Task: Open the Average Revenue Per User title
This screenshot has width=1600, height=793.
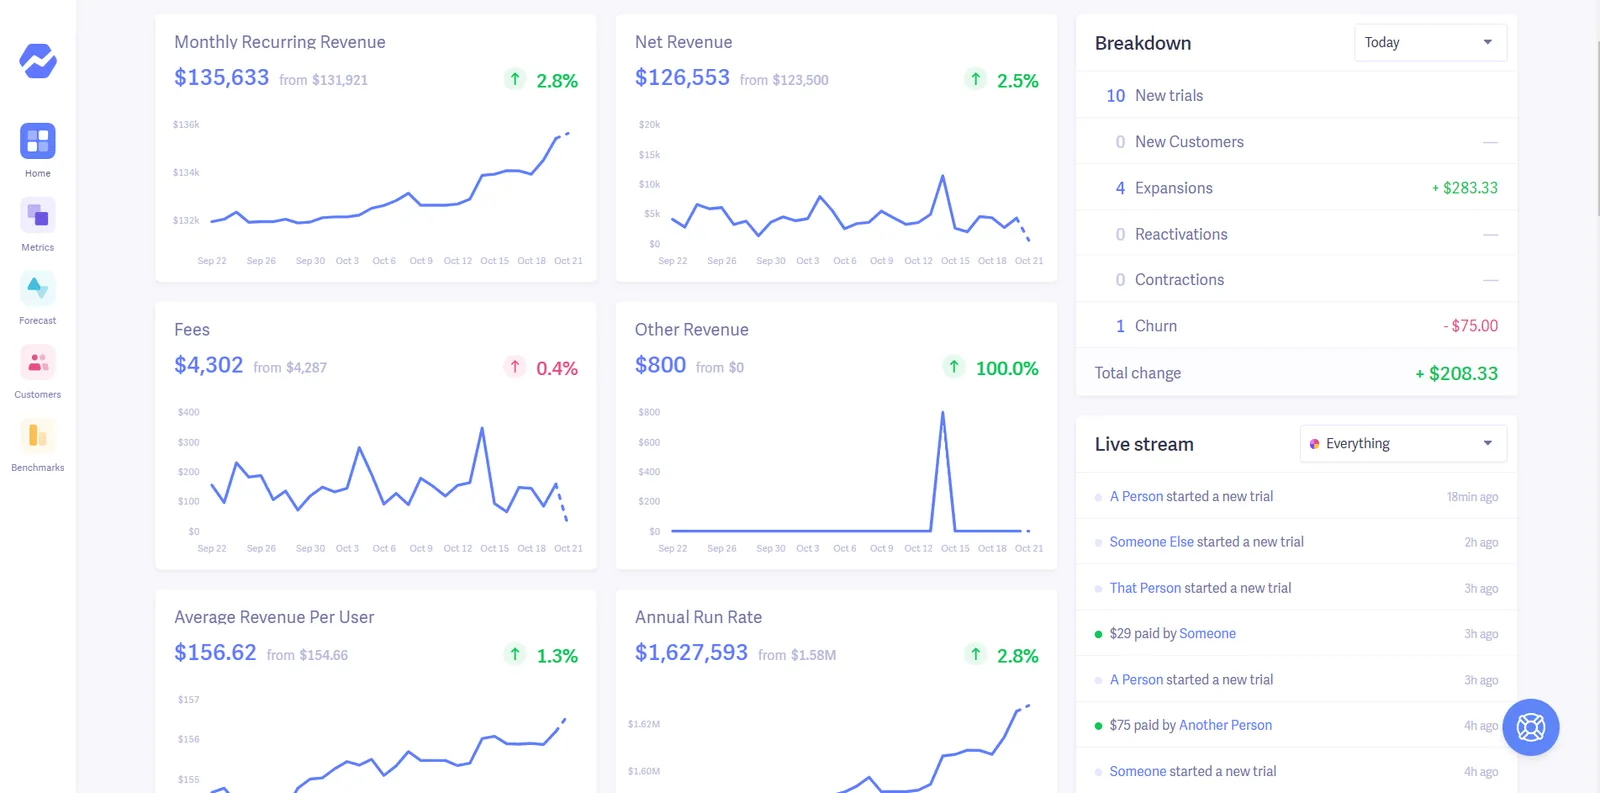Action: pyautogui.click(x=274, y=617)
